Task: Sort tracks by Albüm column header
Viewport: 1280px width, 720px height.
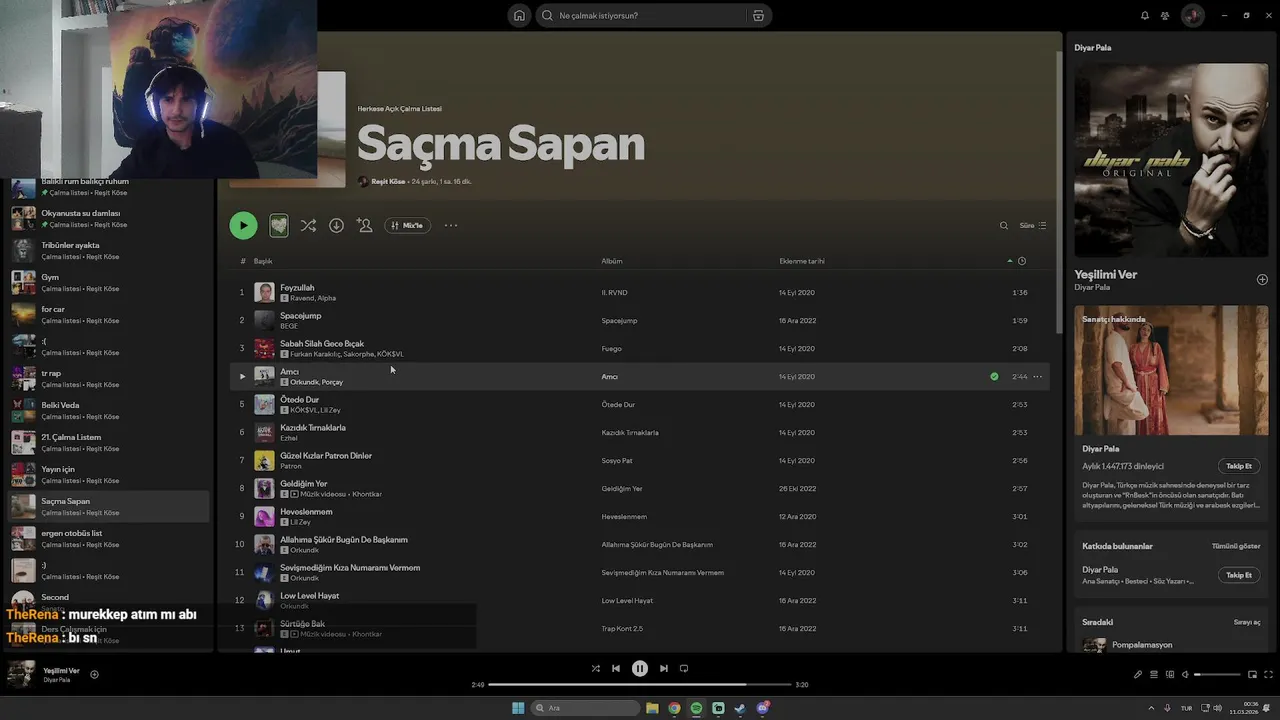Action: [612, 261]
